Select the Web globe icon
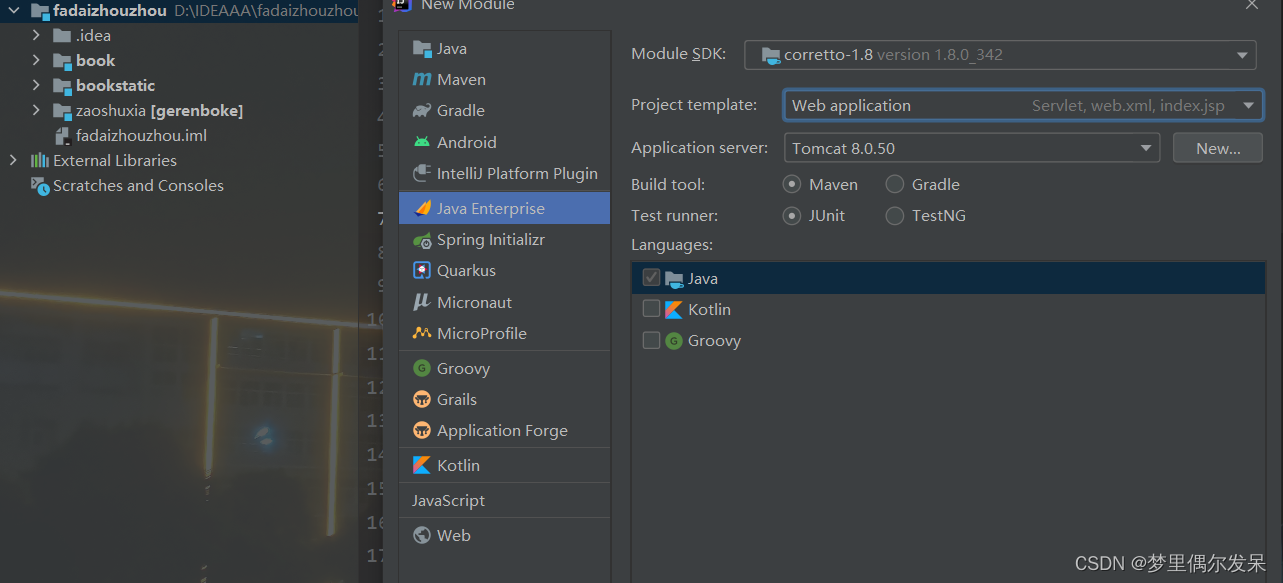This screenshot has width=1283, height=583. (x=422, y=535)
